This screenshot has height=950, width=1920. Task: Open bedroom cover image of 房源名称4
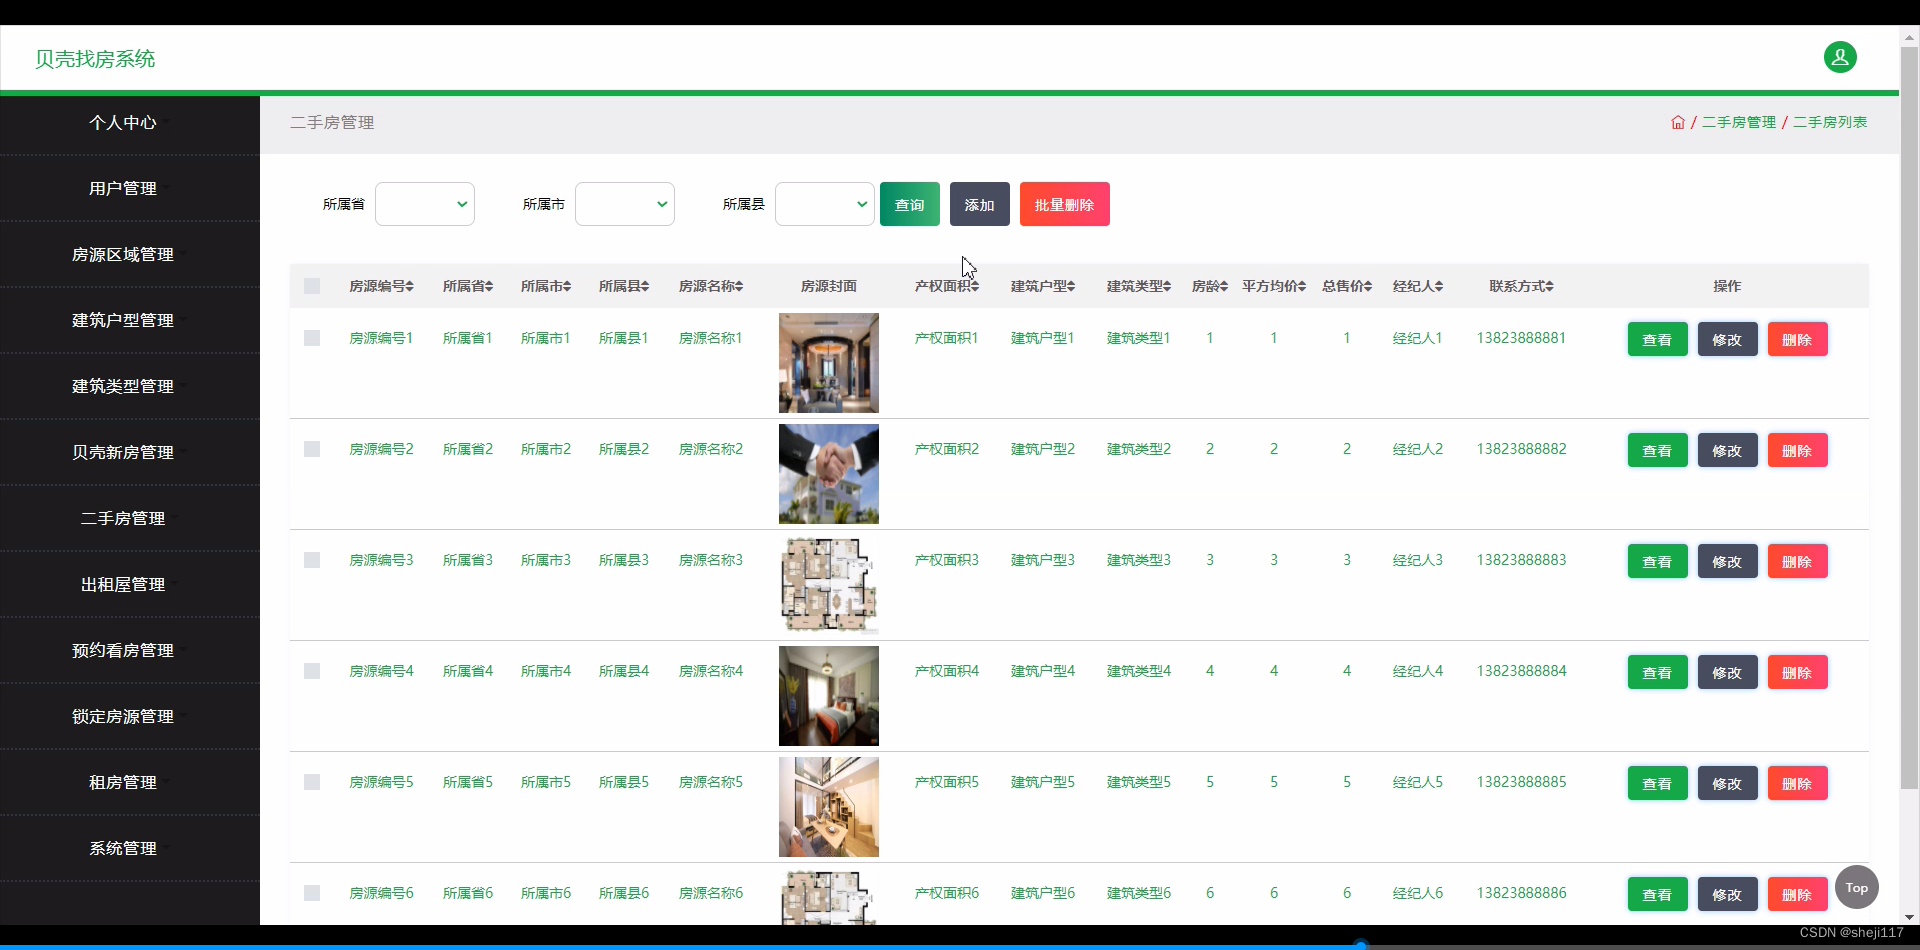[x=829, y=696]
